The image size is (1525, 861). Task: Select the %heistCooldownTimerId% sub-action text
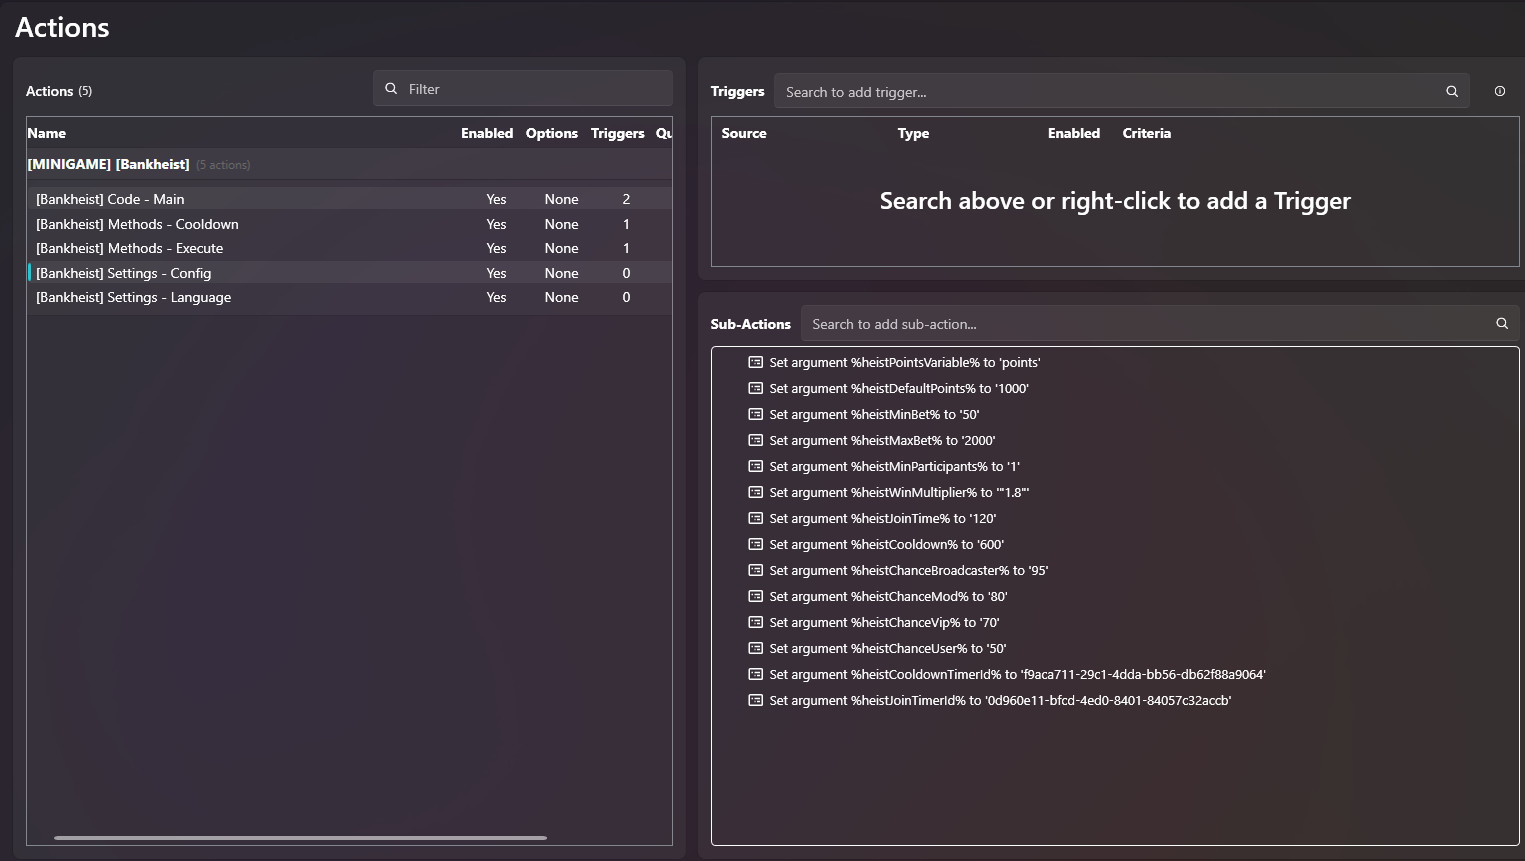pyautogui.click(x=1018, y=674)
